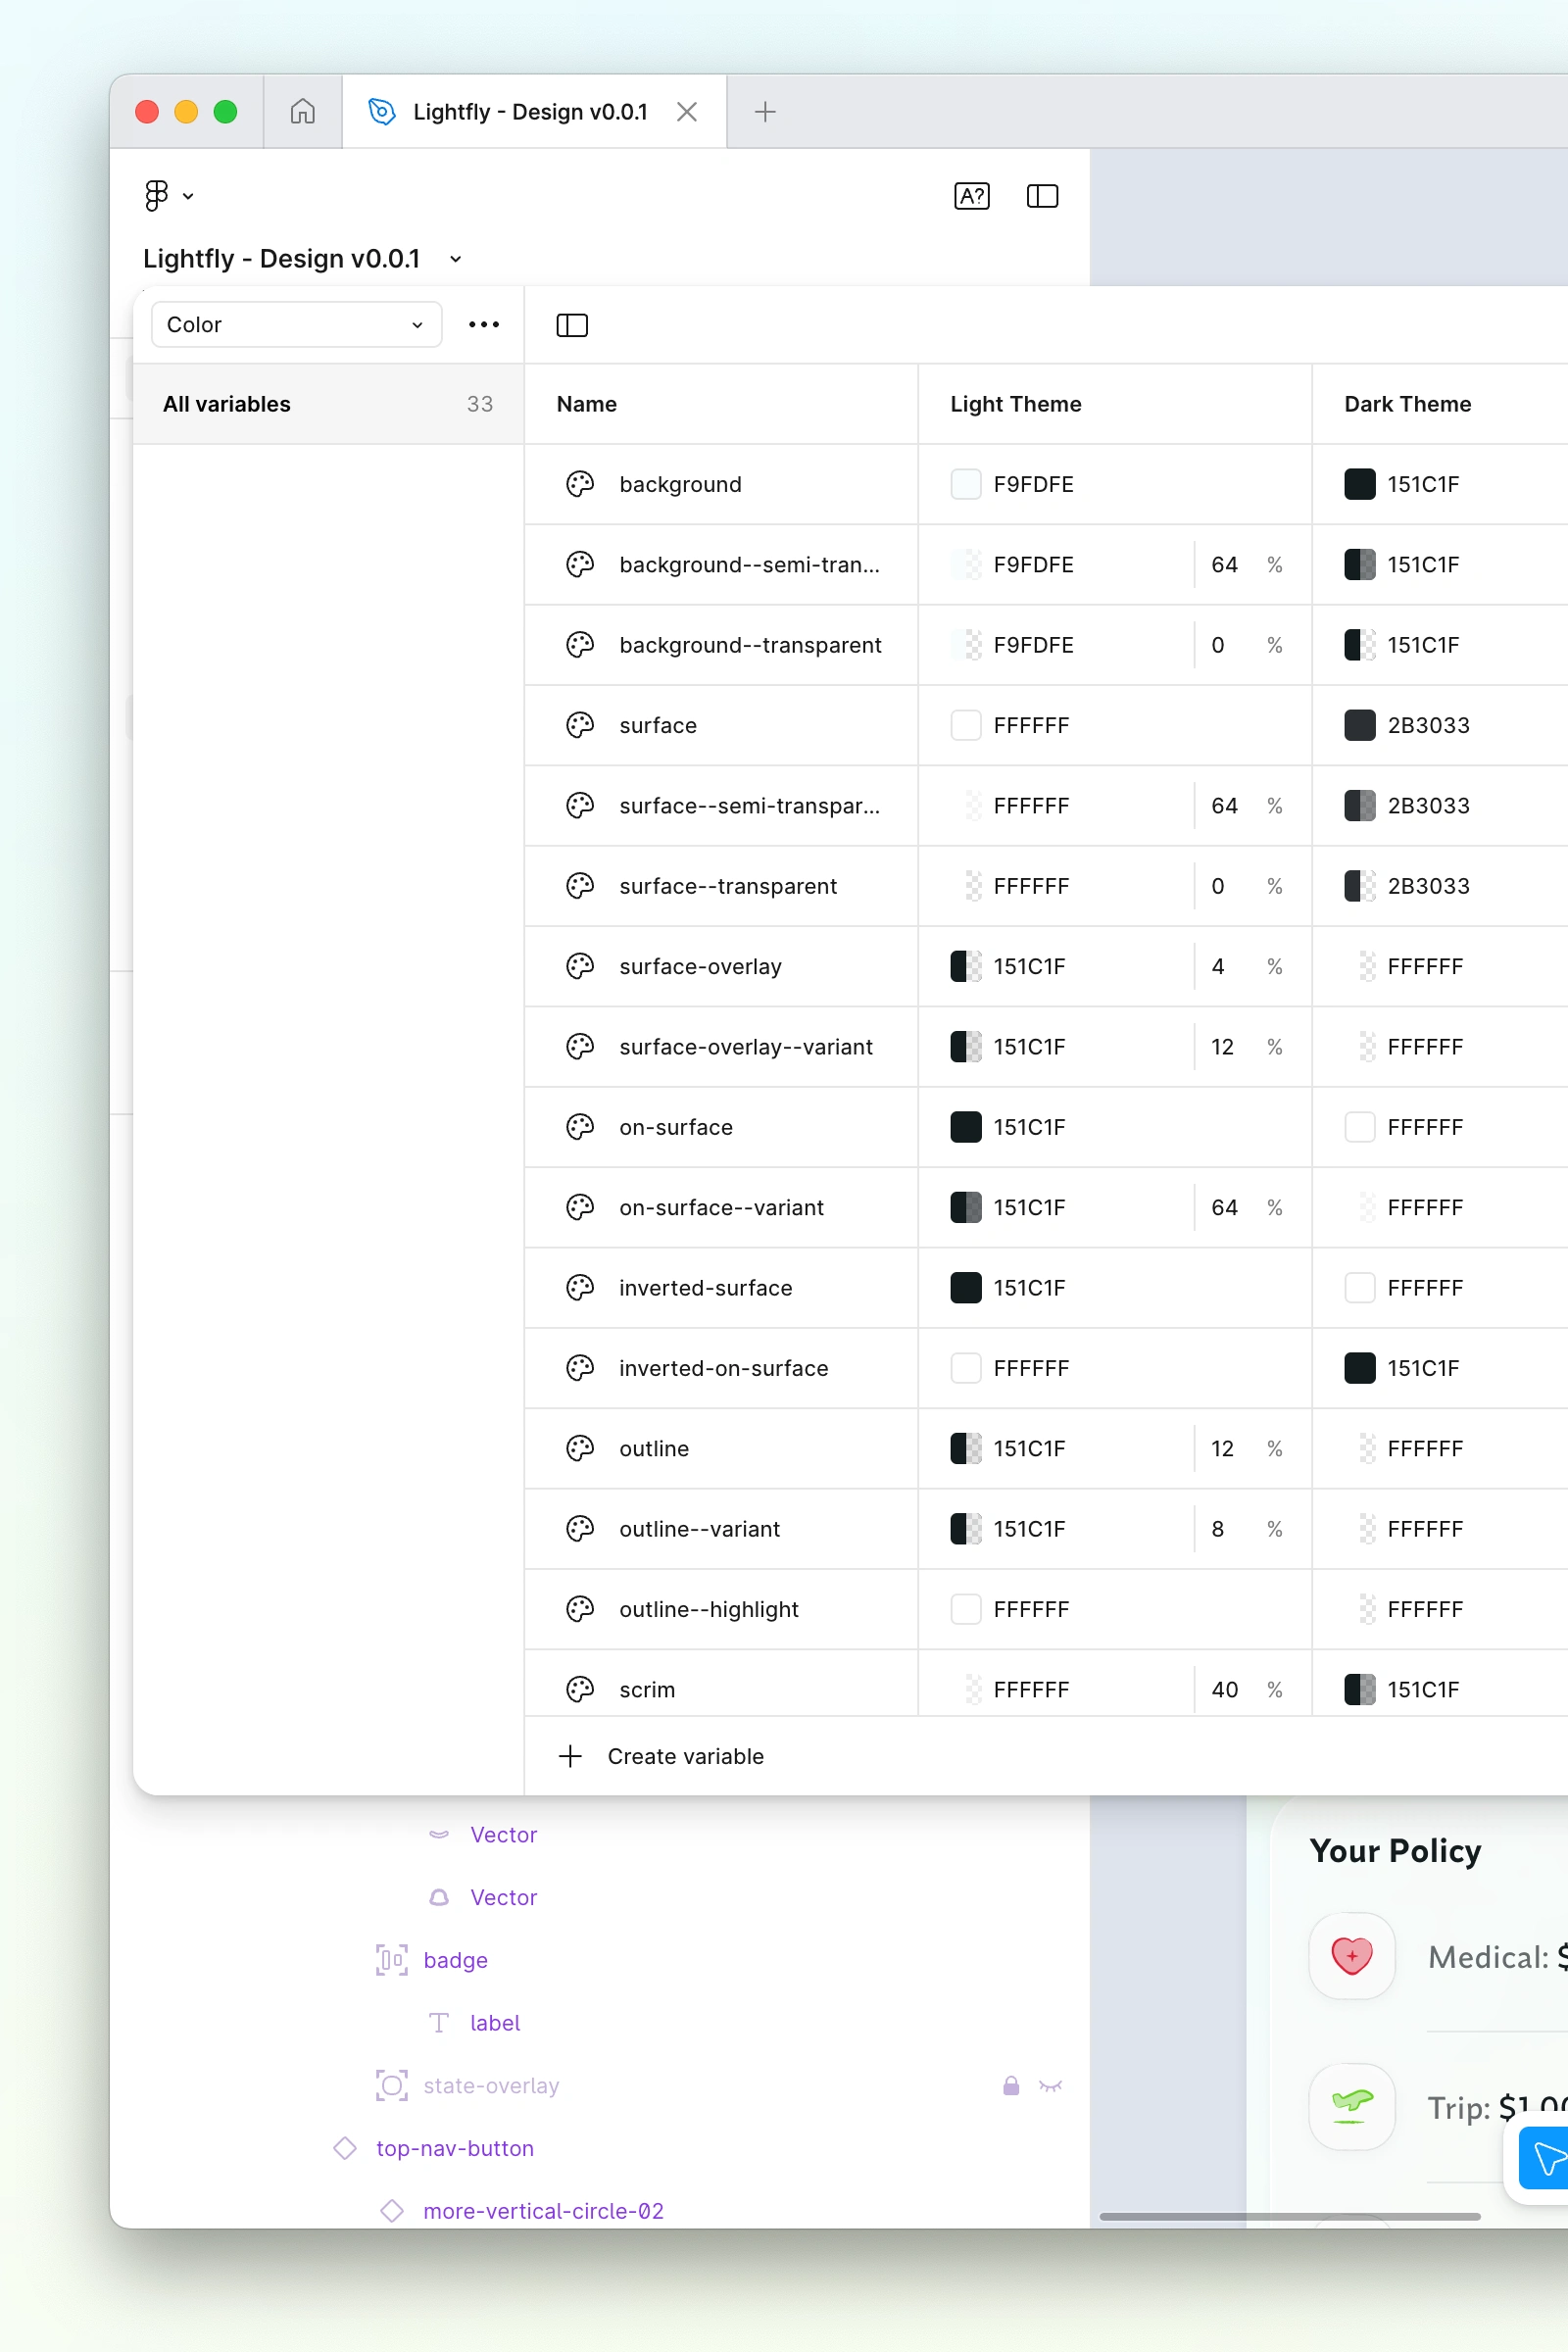The image size is (1568, 2352).
Task: Click the F9FDFE light theme swatch for background
Action: click(965, 484)
